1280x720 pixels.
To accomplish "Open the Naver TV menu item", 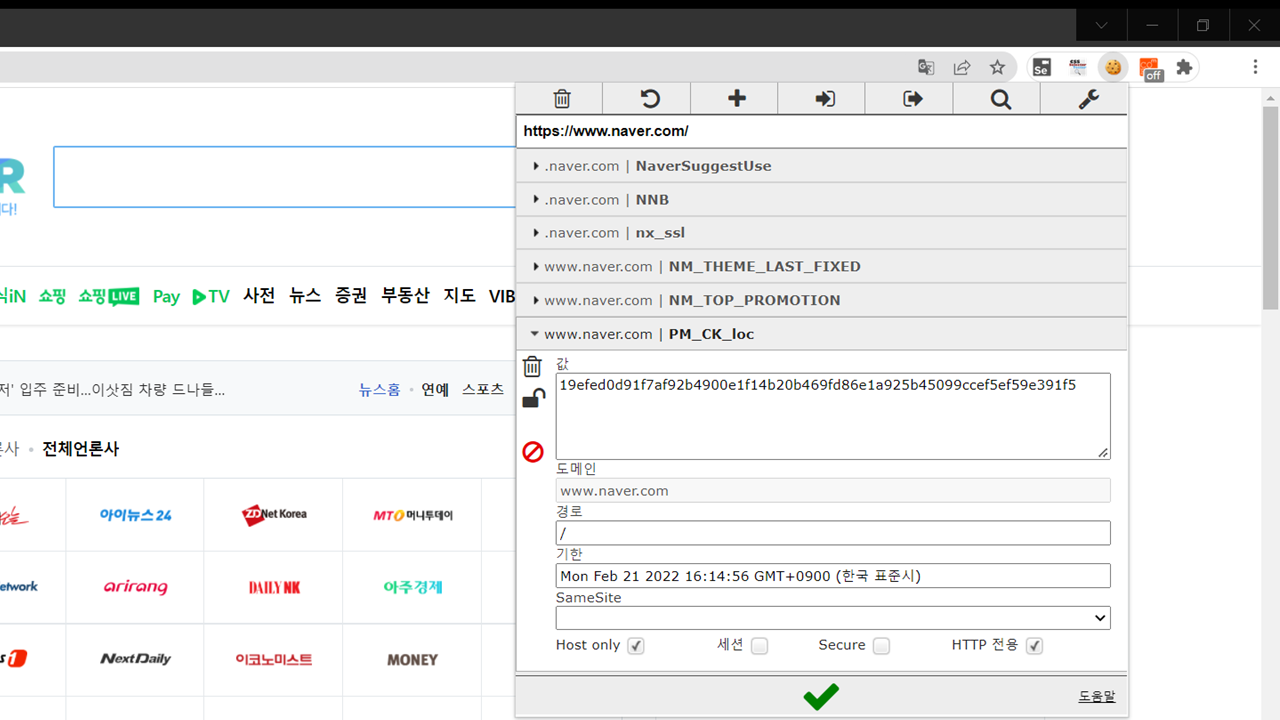I will click(211, 296).
